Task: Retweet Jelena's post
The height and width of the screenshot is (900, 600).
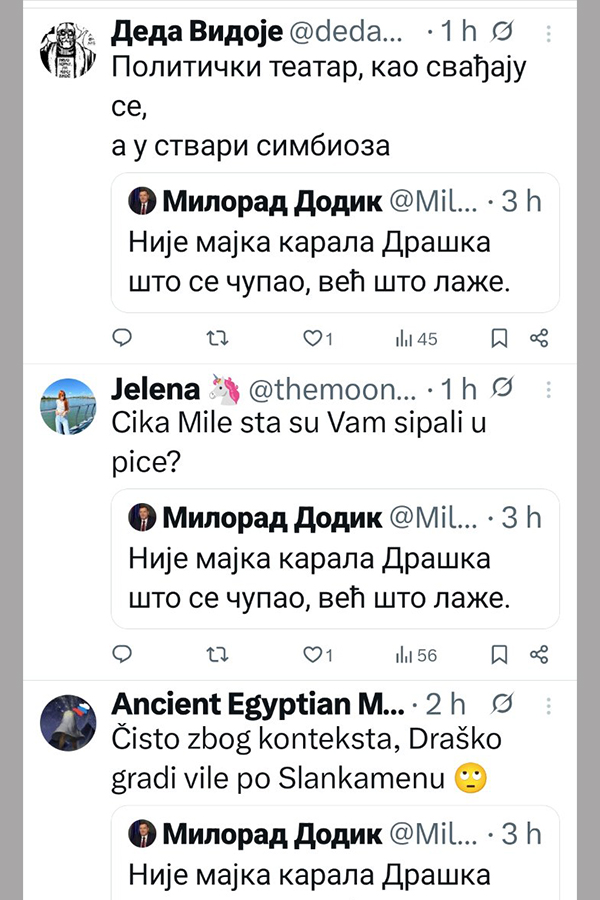Action: click(x=216, y=655)
